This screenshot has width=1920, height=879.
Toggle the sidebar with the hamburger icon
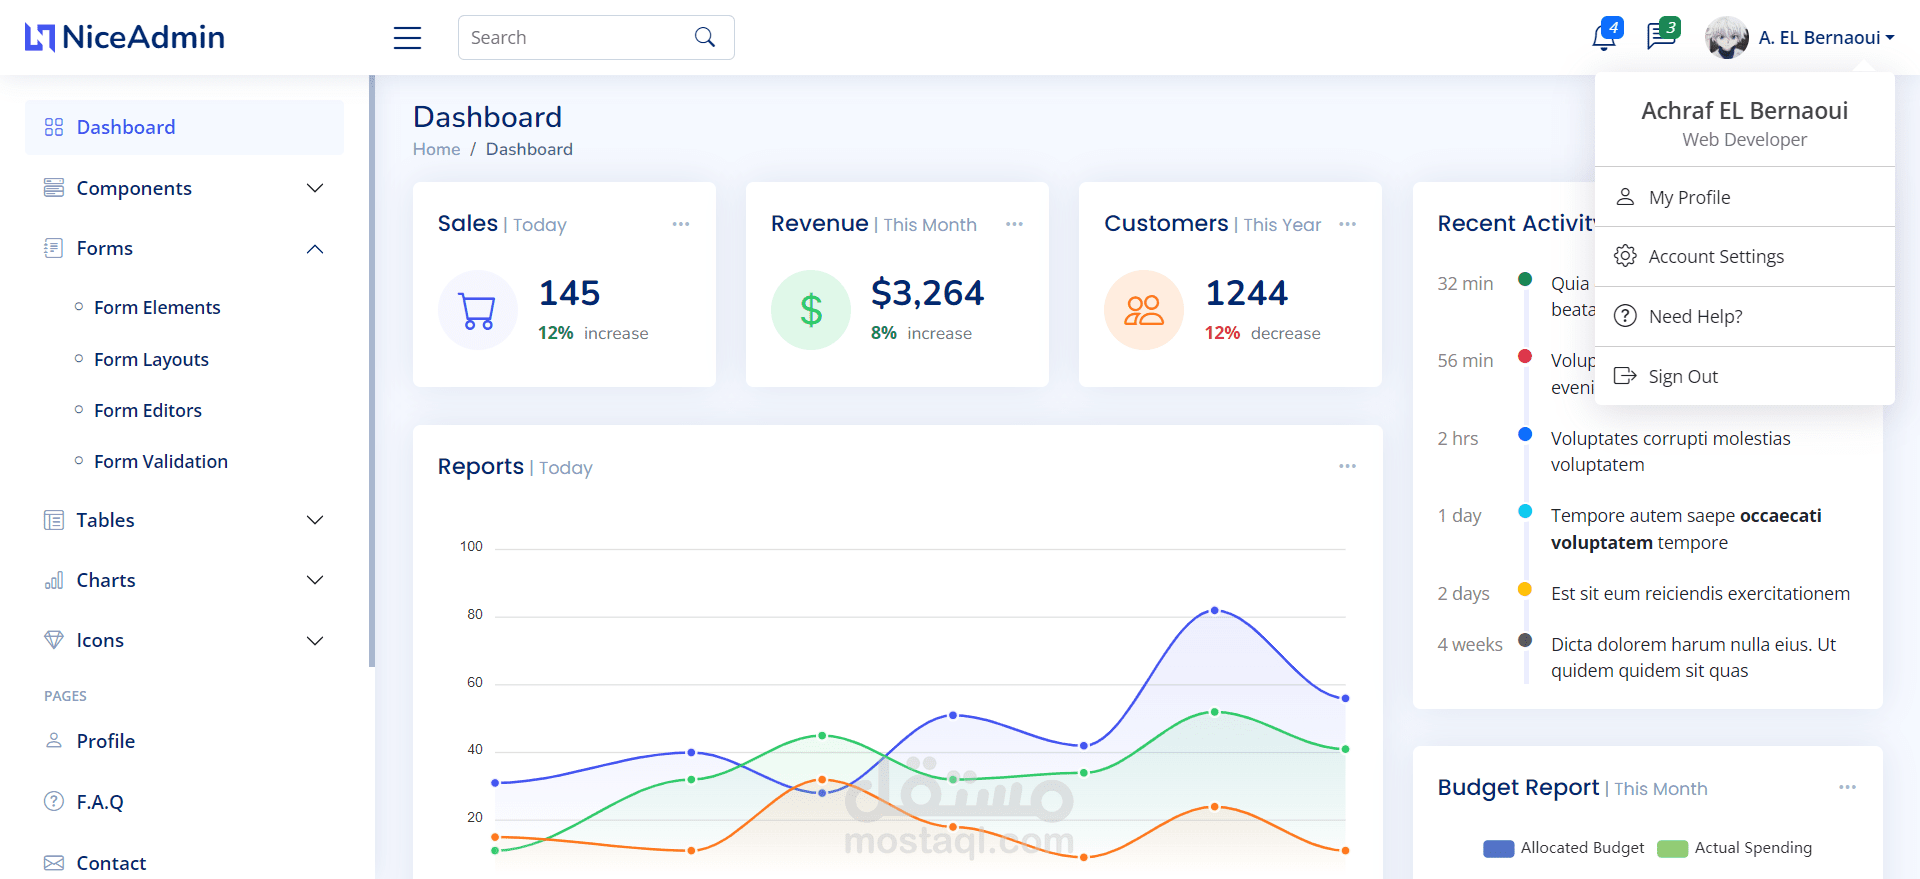click(x=407, y=38)
